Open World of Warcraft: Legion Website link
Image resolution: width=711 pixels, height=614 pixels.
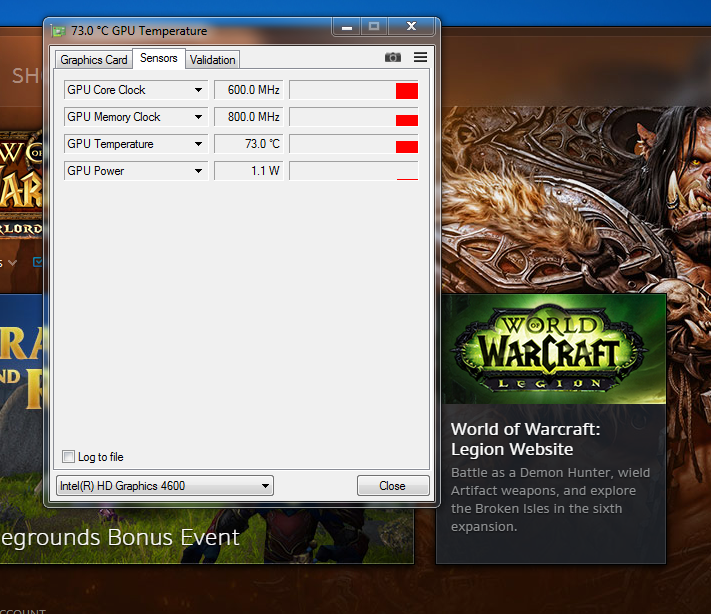526,439
